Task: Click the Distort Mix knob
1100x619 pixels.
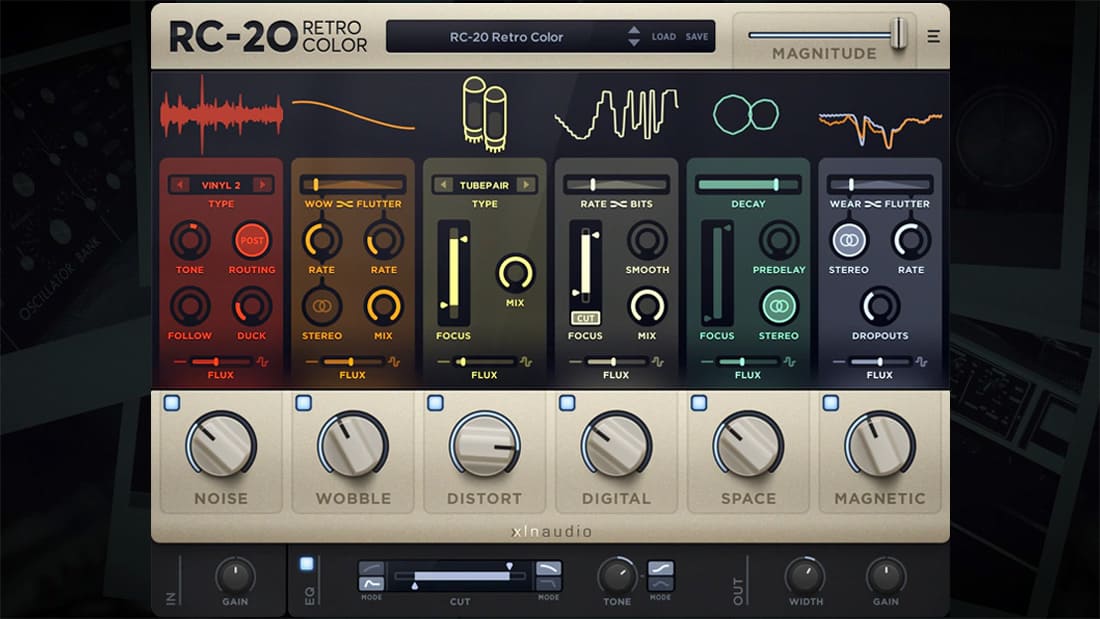Action: (x=515, y=273)
